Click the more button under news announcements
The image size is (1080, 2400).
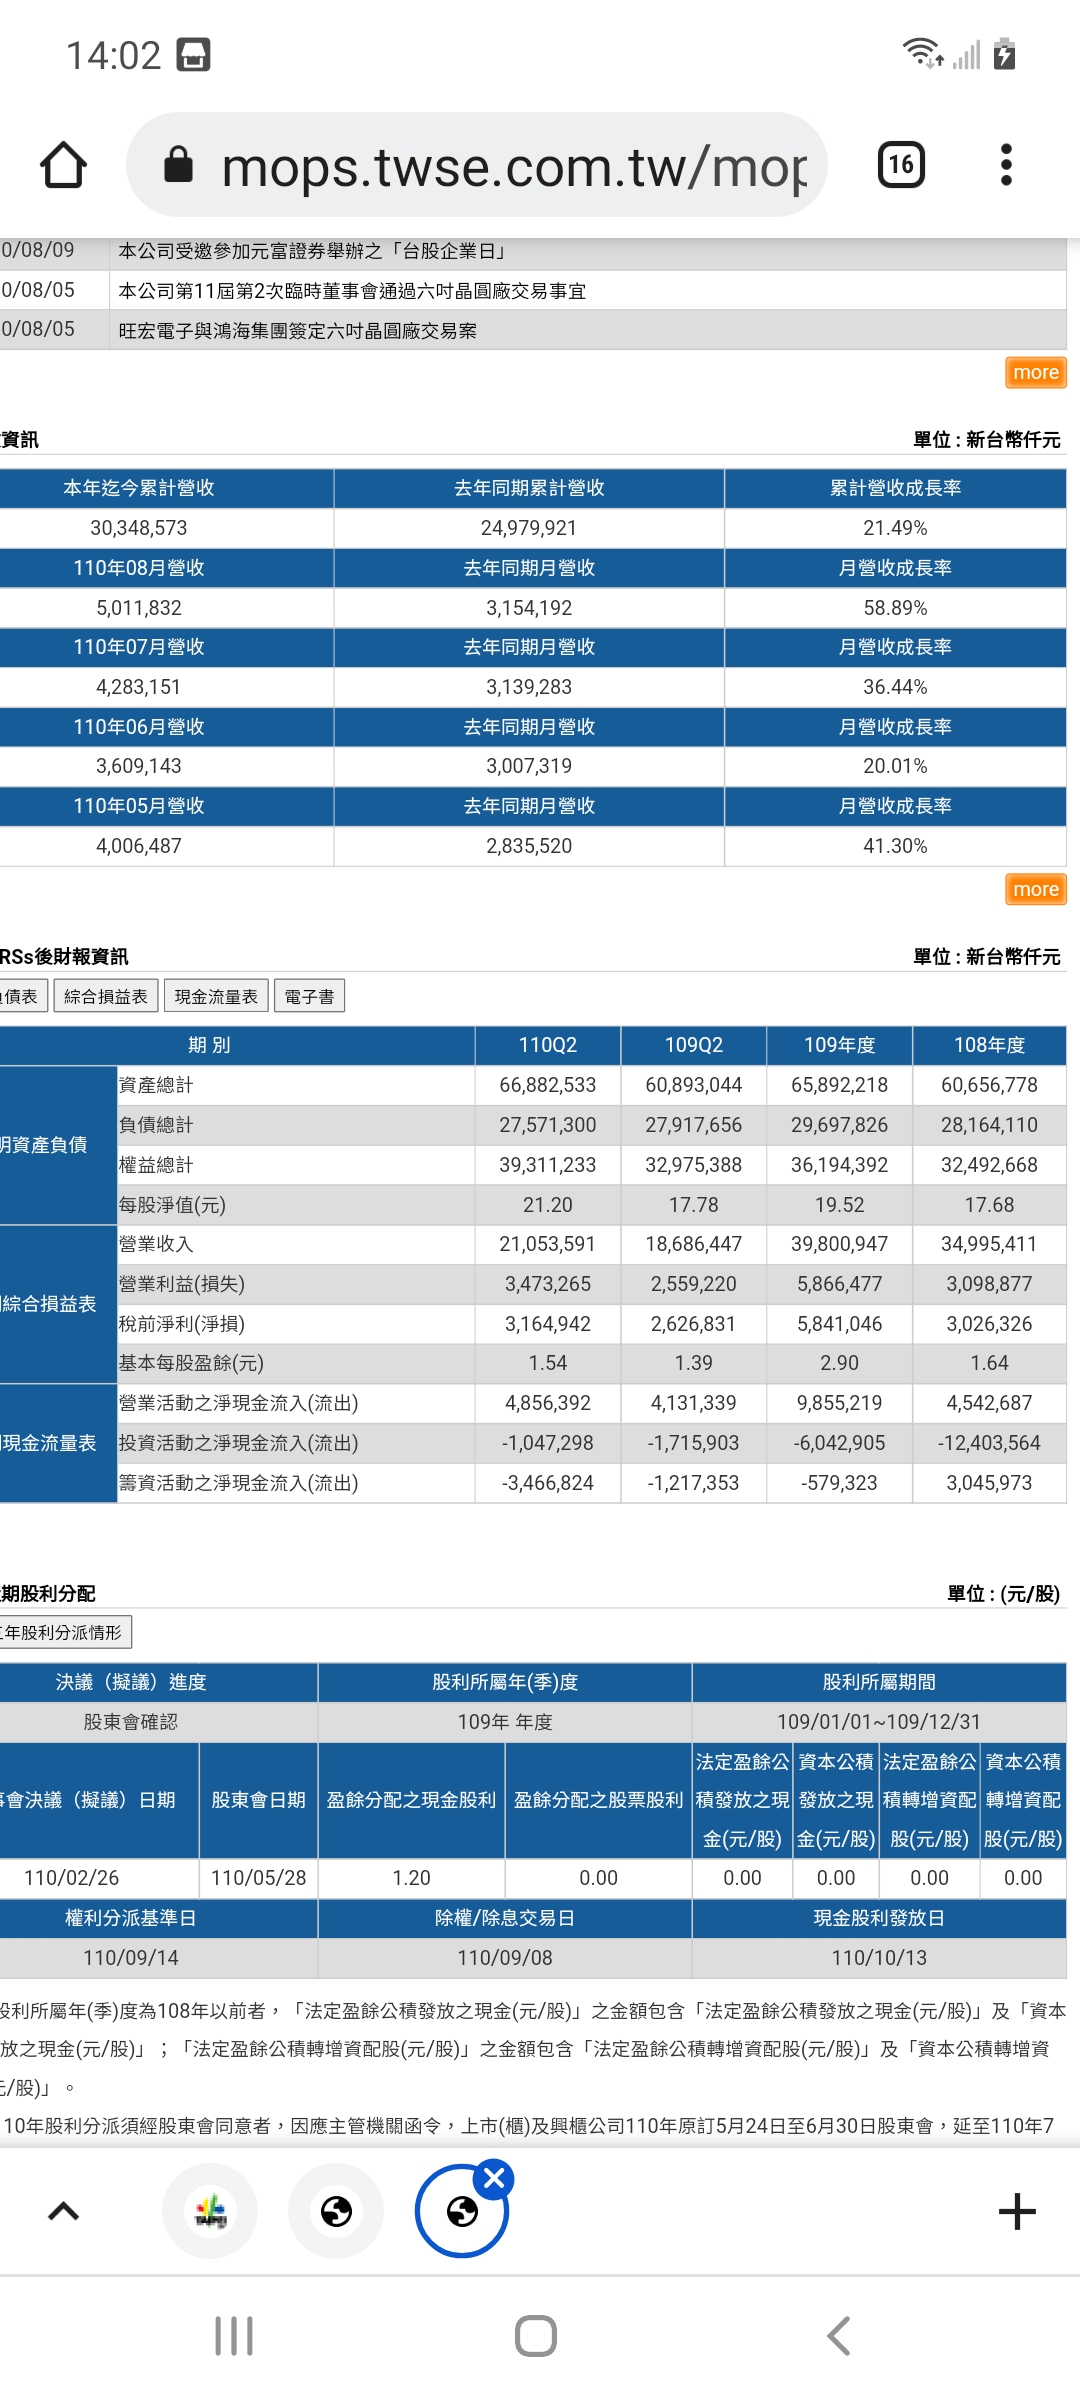tap(1036, 373)
